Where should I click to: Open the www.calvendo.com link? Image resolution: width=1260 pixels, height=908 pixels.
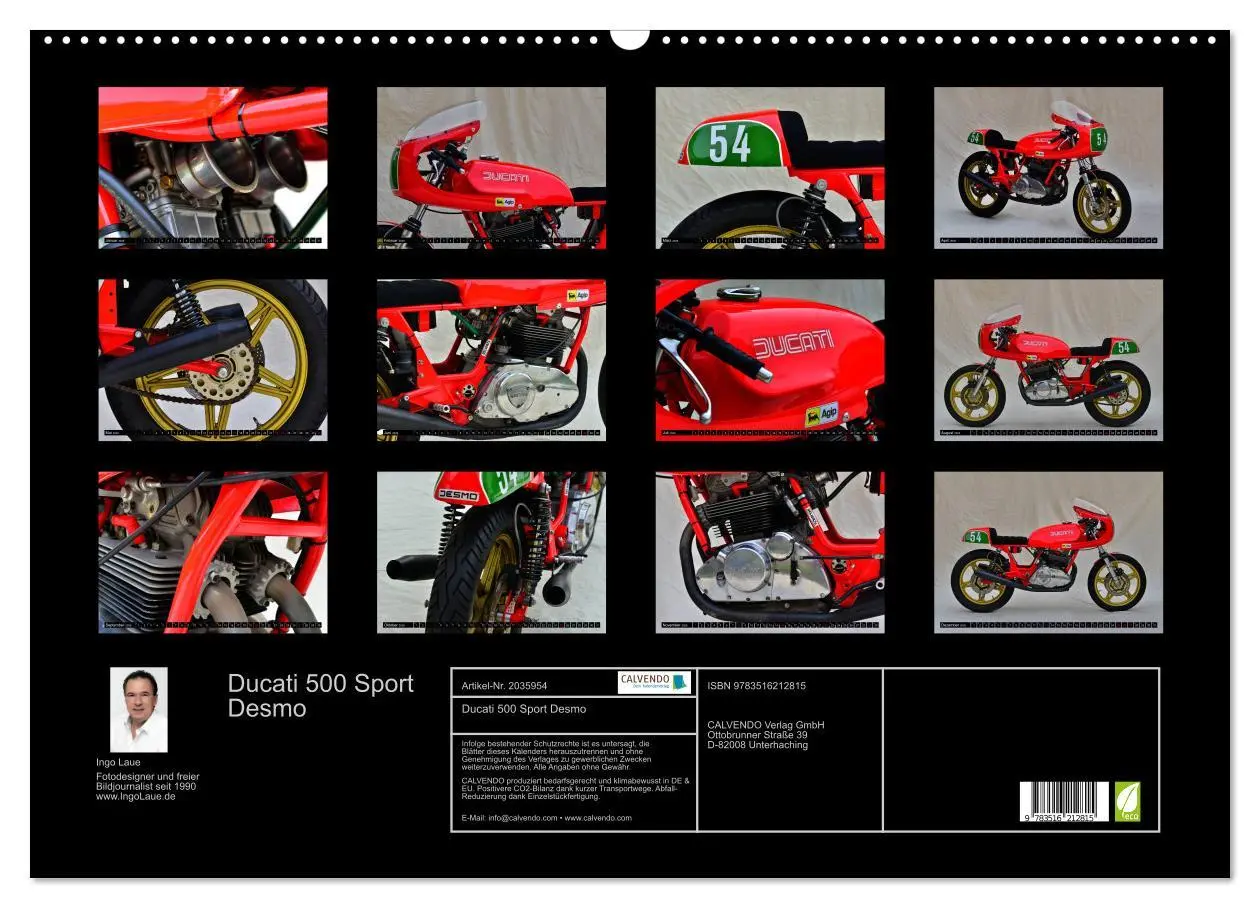pos(598,818)
